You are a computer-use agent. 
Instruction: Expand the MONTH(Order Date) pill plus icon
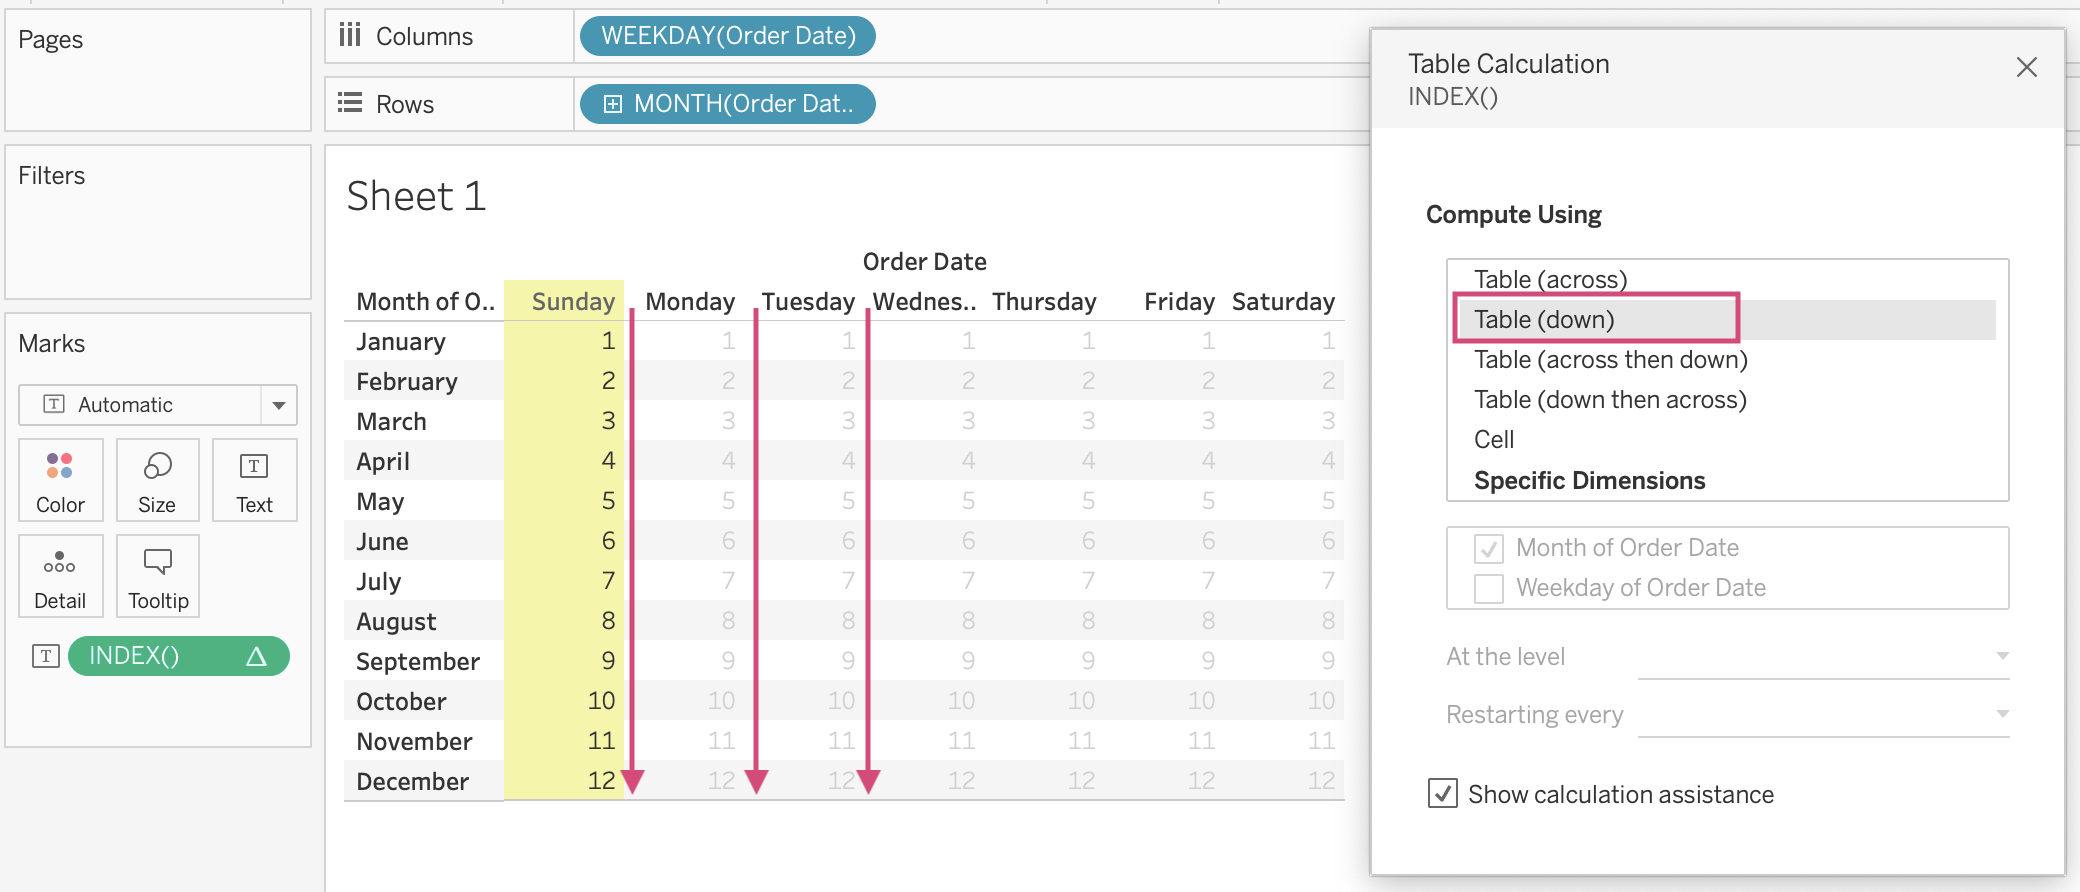pos(613,104)
